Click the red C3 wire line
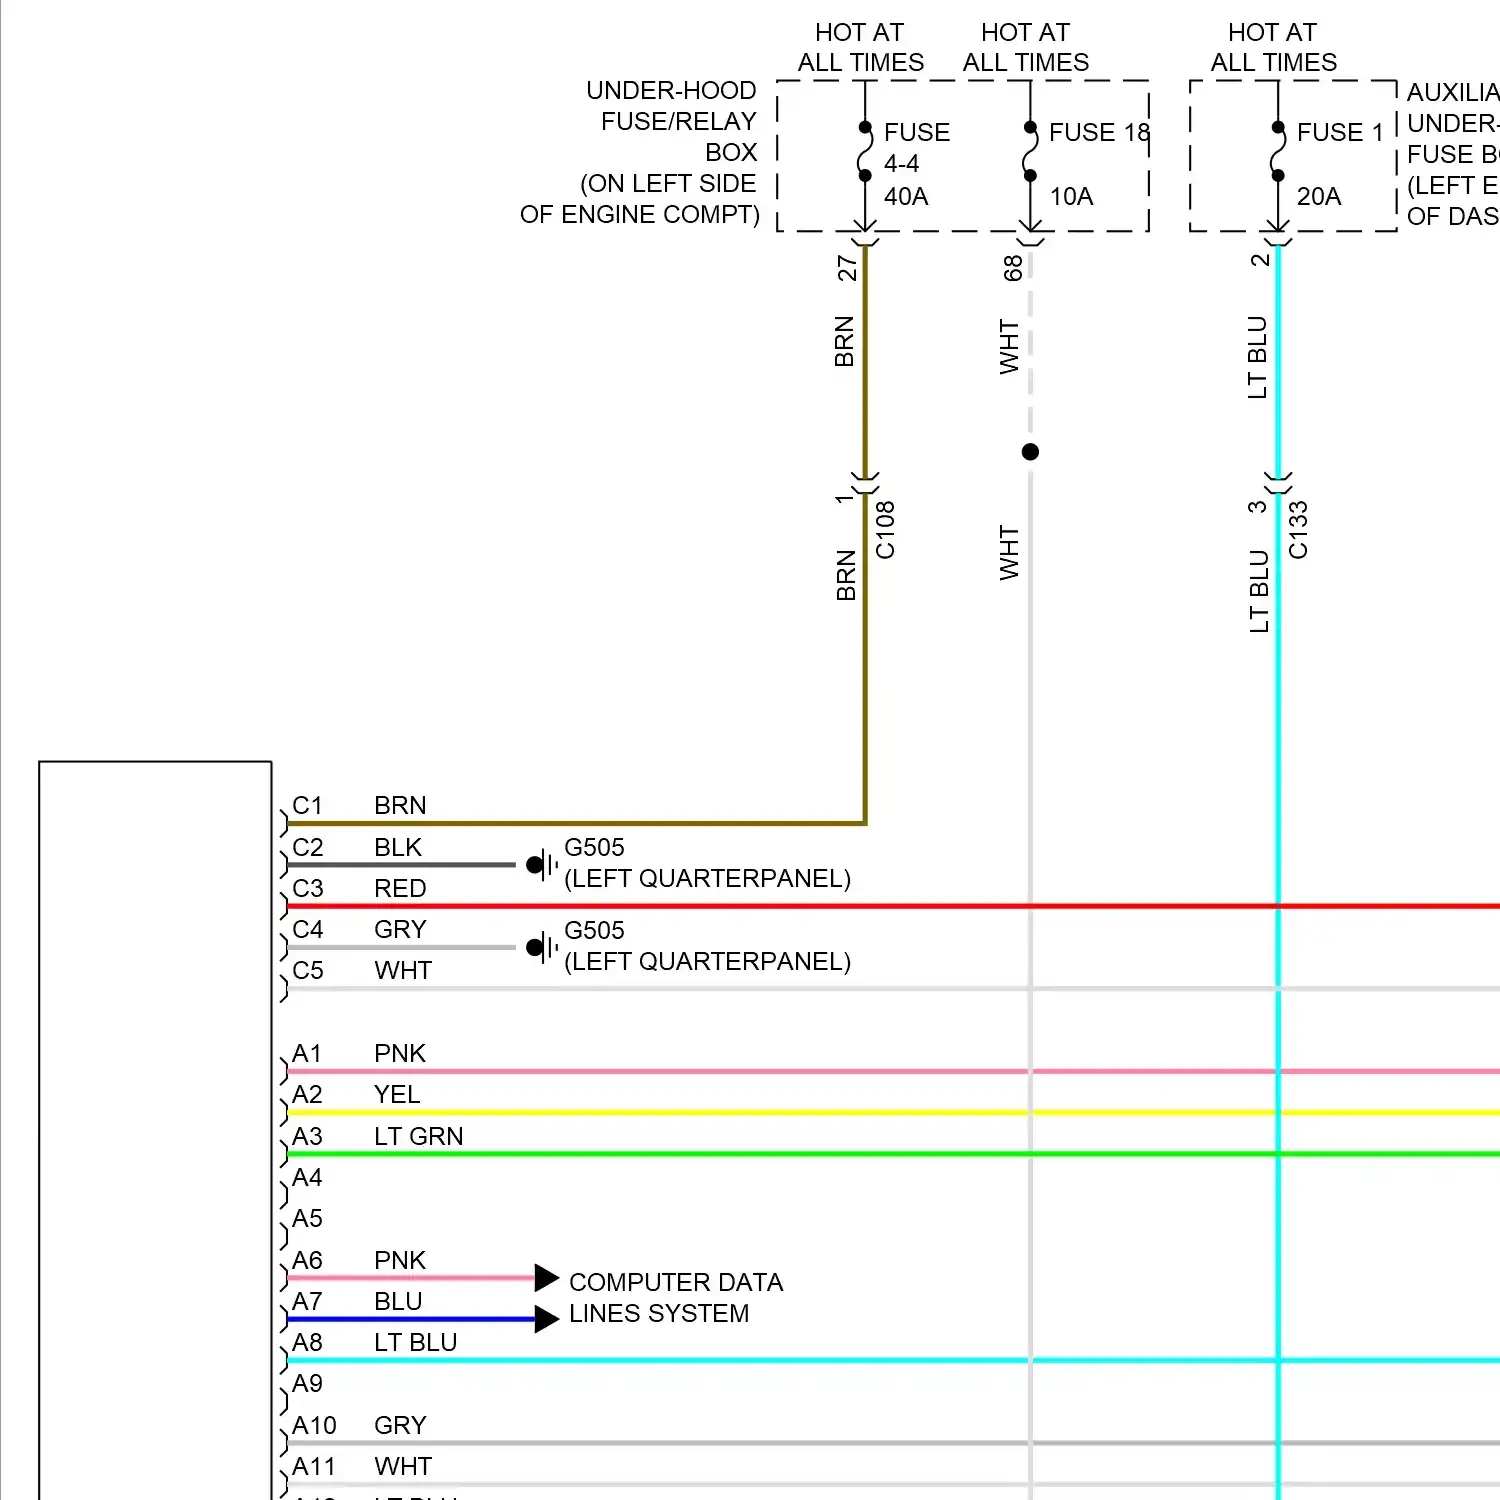 point(893,906)
